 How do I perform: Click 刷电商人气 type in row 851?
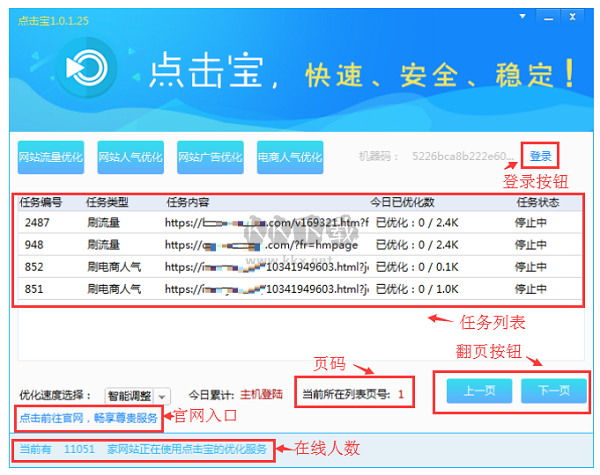(114, 289)
